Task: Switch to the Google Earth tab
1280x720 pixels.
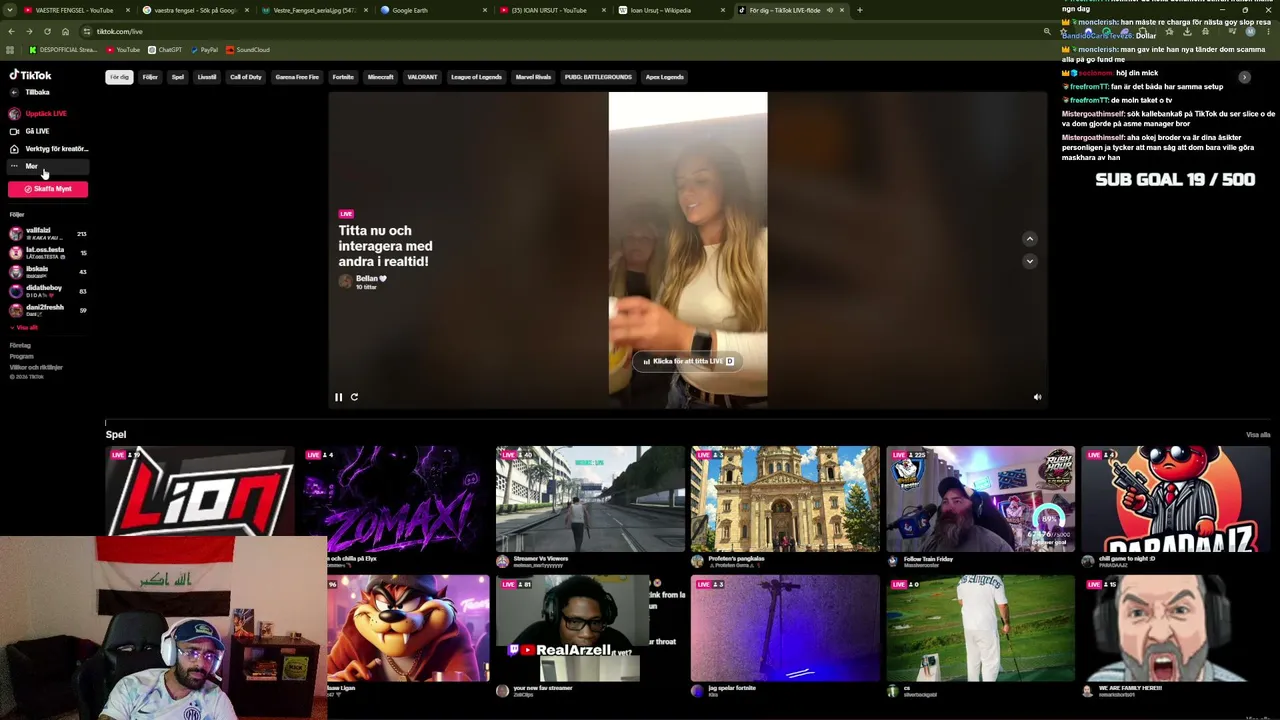Action: [432, 10]
